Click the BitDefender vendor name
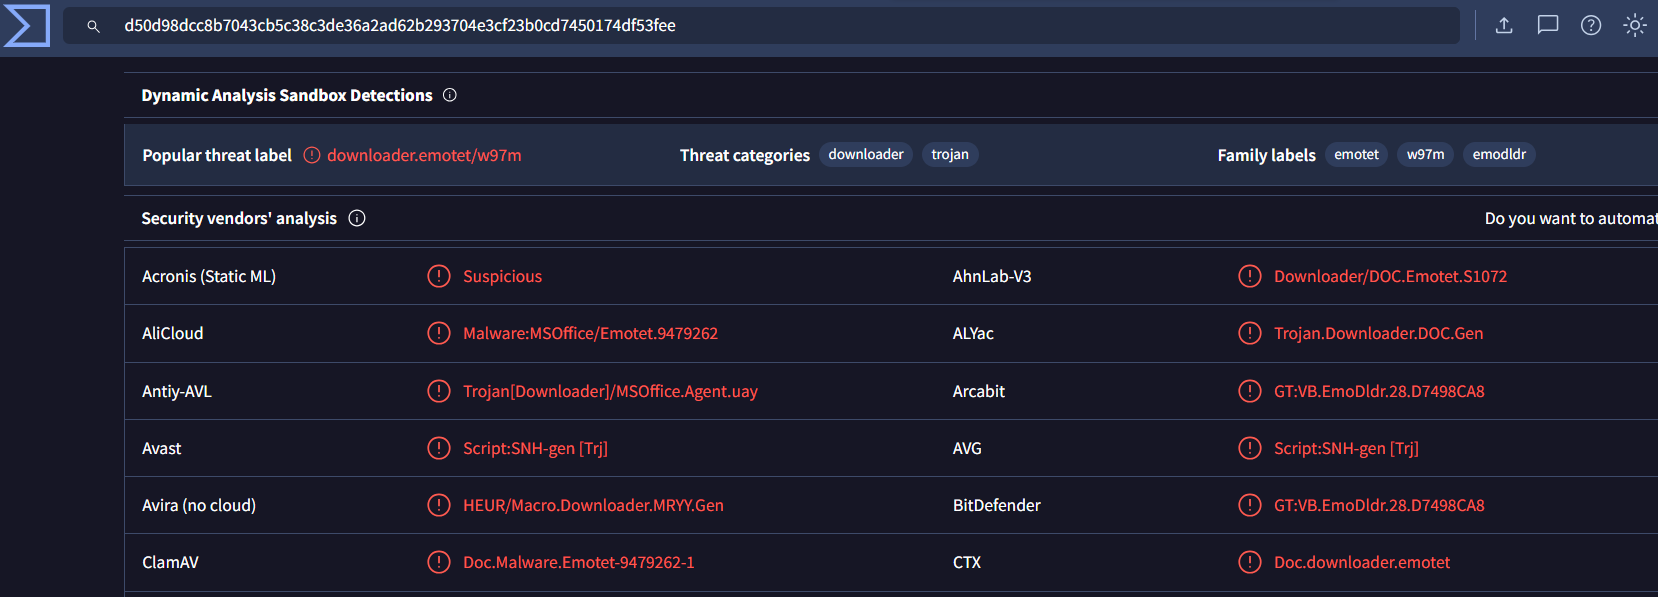Image resolution: width=1658 pixels, height=597 pixels. point(997,505)
